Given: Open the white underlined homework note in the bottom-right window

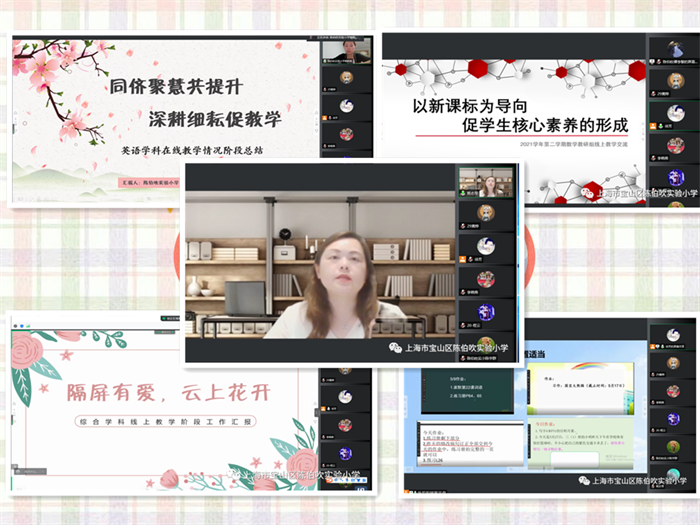Looking at the screenshot, I should point(470,444).
